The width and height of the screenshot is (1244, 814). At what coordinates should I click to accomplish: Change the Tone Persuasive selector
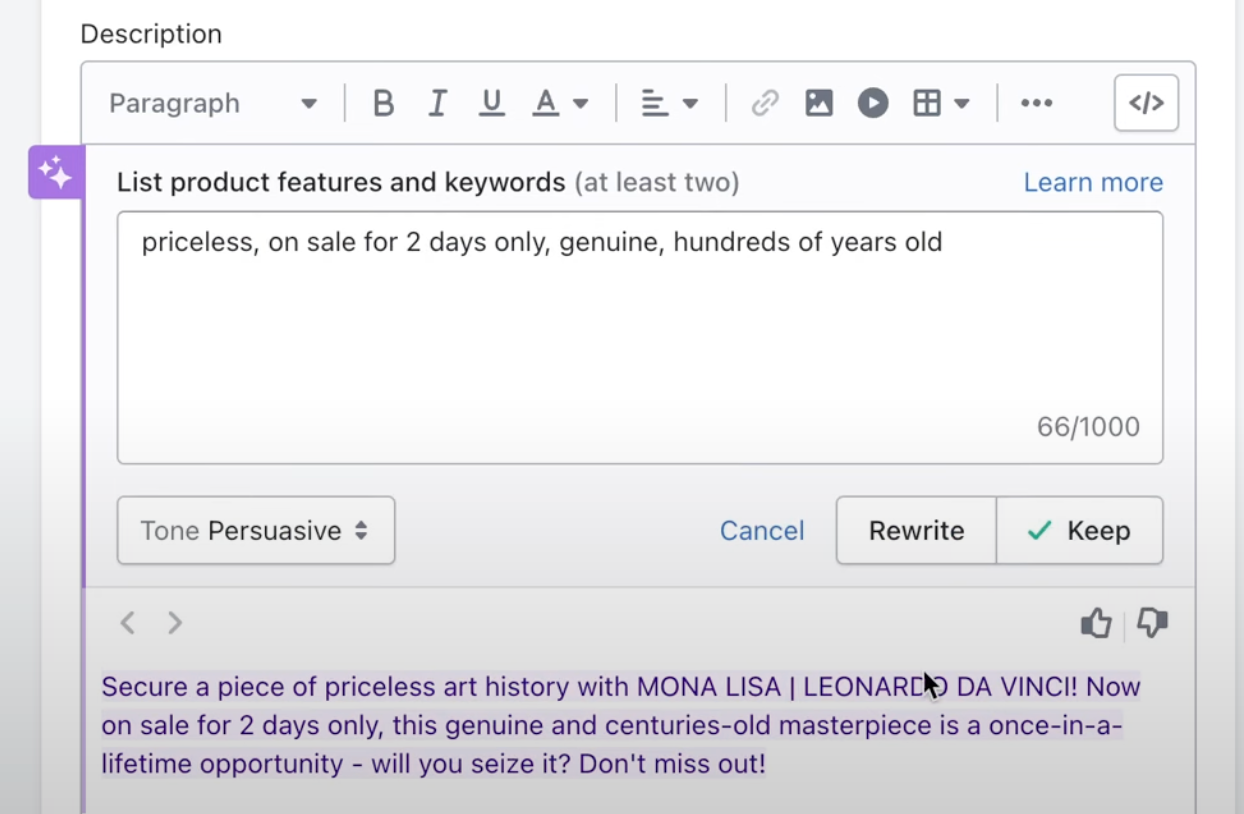click(x=256, y=531)
